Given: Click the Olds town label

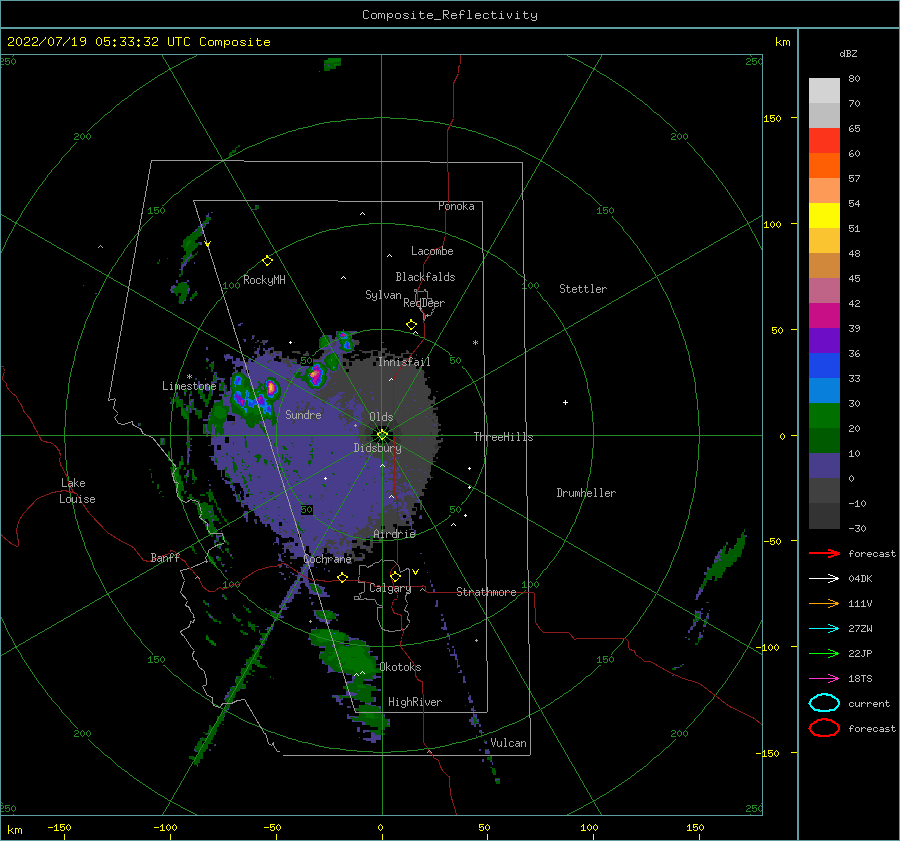Looking at the screenshot, I should click(381, 417).
